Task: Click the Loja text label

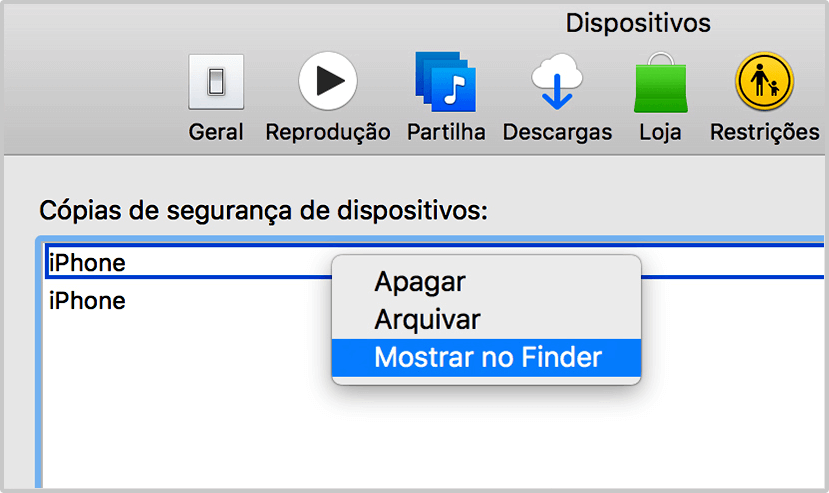Action: point(659,132)
